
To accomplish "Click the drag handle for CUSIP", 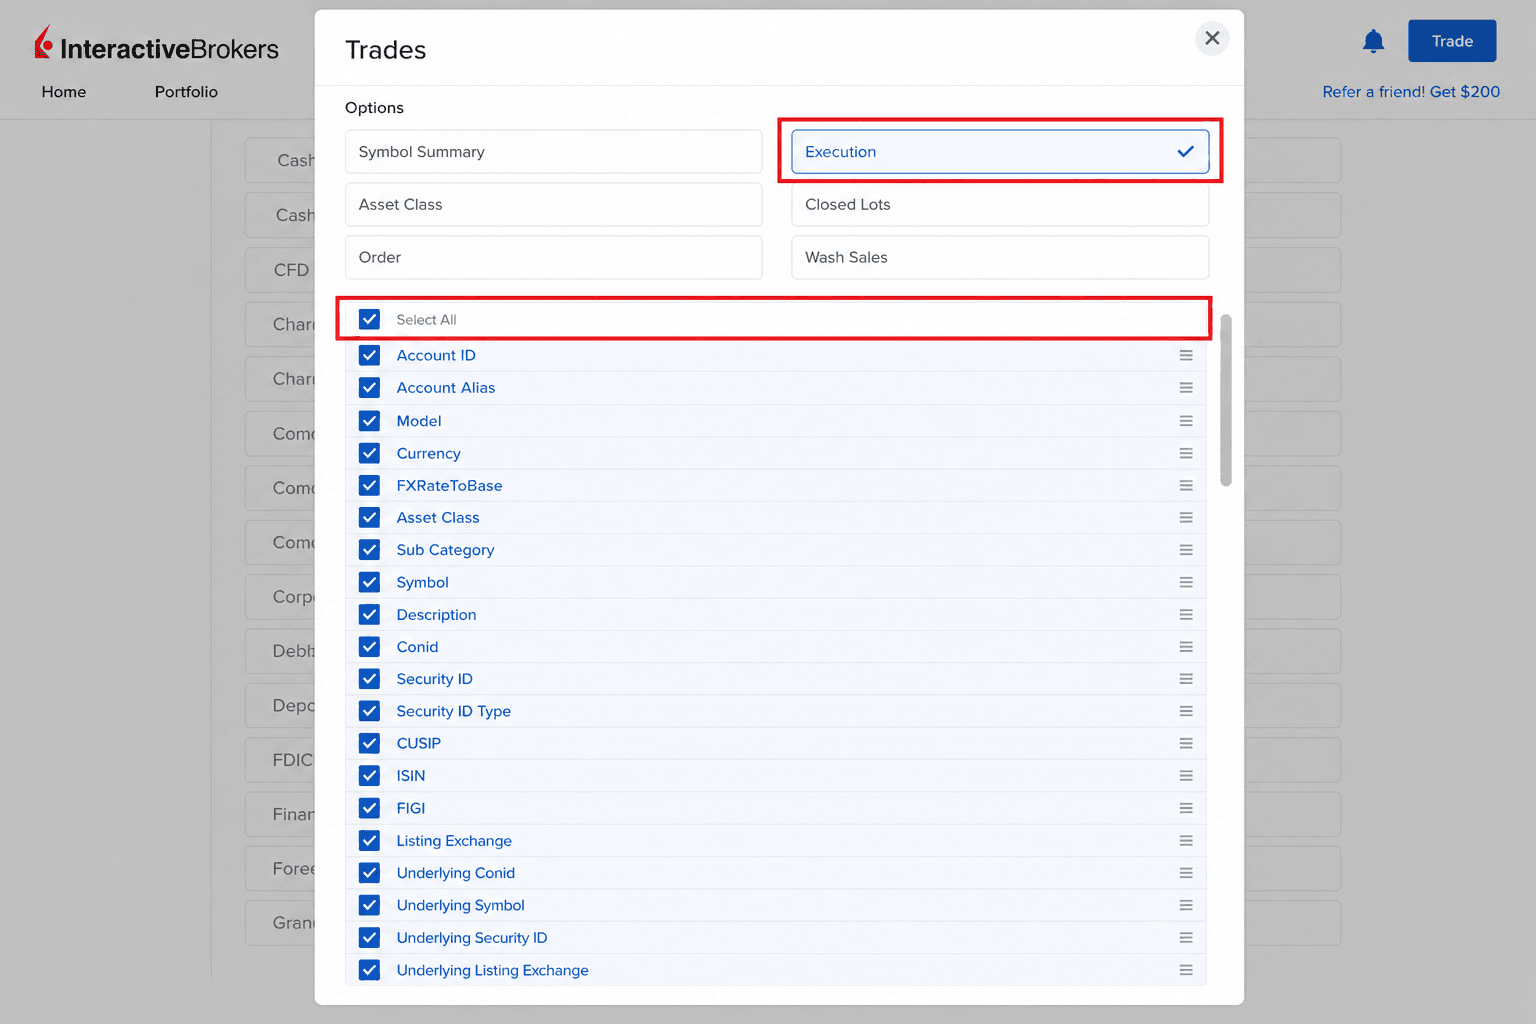I will (1186, 743).
